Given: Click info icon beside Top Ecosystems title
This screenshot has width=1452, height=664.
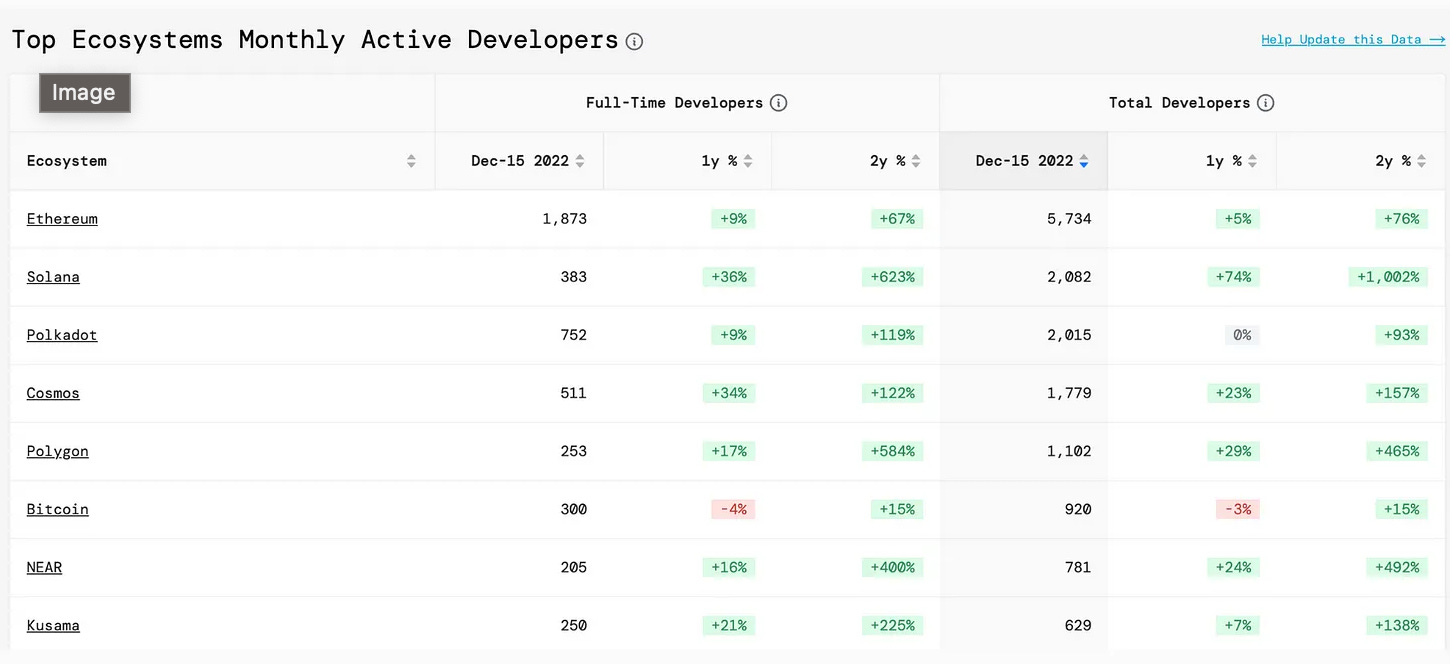Looking at the screenshot, I should click(x=634, y=41).
